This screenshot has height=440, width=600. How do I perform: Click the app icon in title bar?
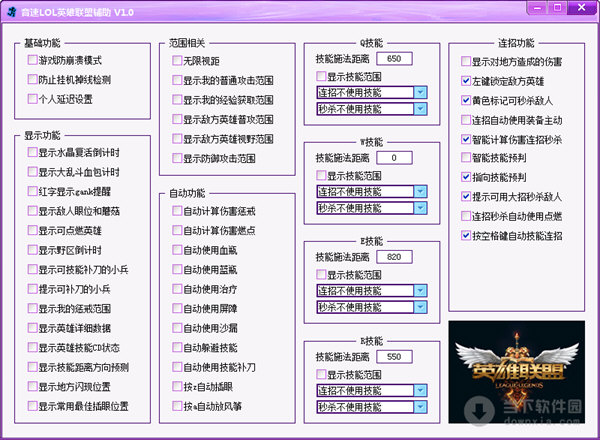pos(11,12)
